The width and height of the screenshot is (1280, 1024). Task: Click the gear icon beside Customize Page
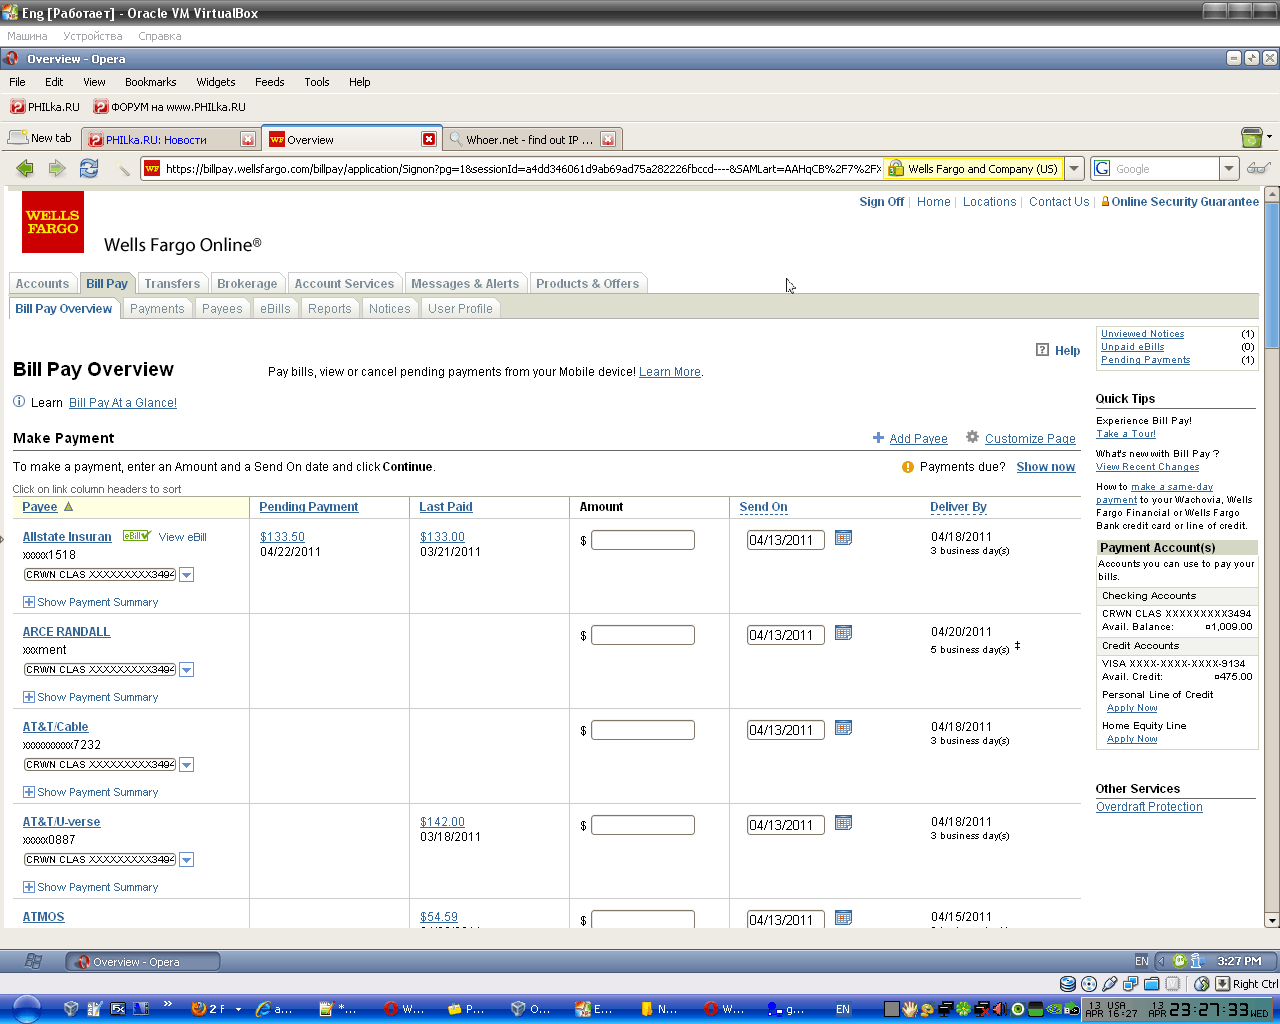tap(972, 437)
